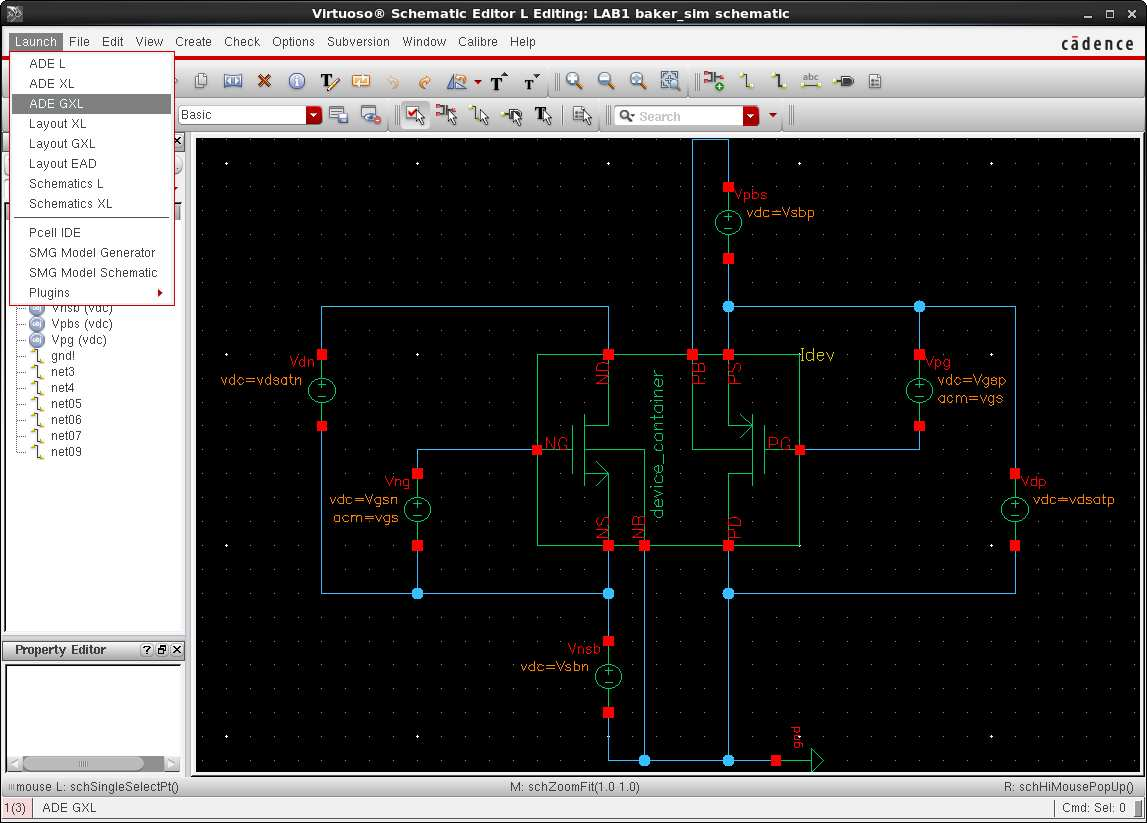
Task: Toggle the Select Other Objects filter
Action: 582,115
